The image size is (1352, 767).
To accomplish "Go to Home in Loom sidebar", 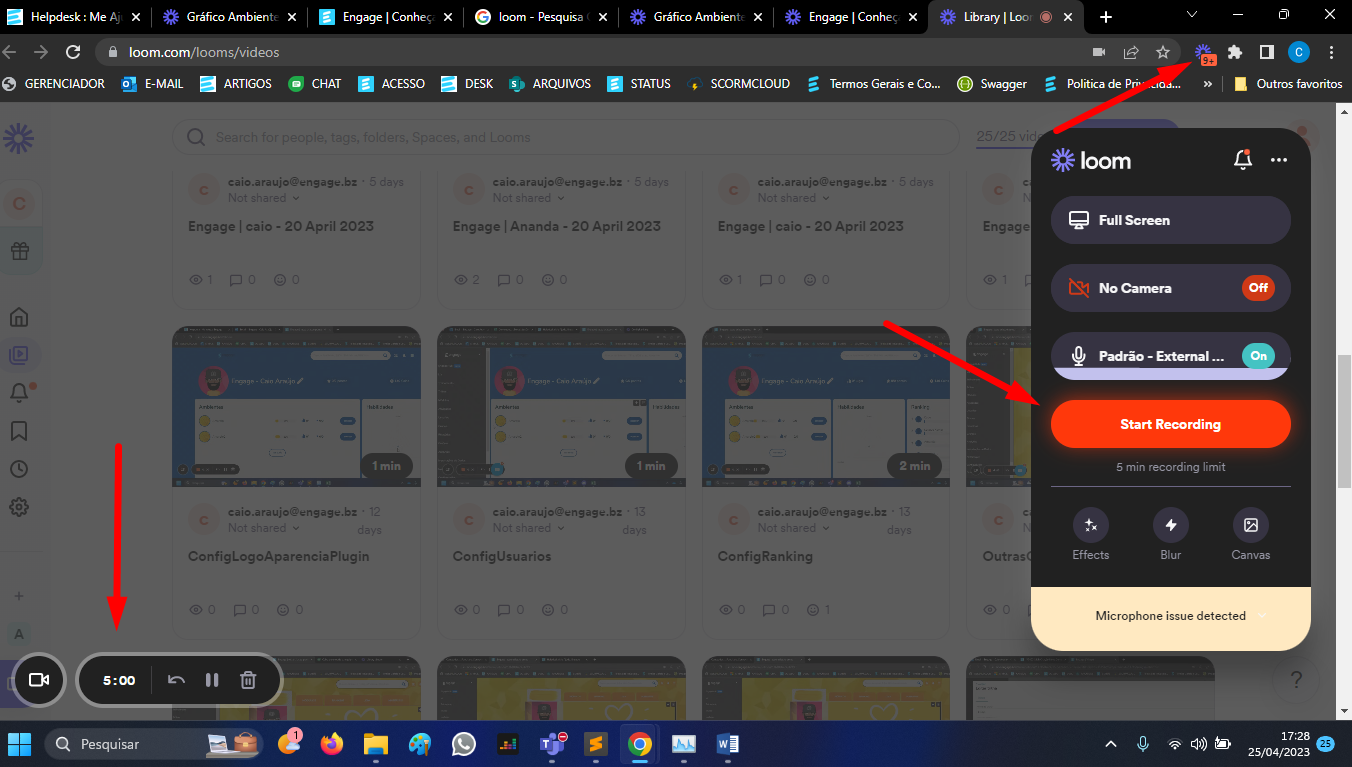I will [18, 318].
